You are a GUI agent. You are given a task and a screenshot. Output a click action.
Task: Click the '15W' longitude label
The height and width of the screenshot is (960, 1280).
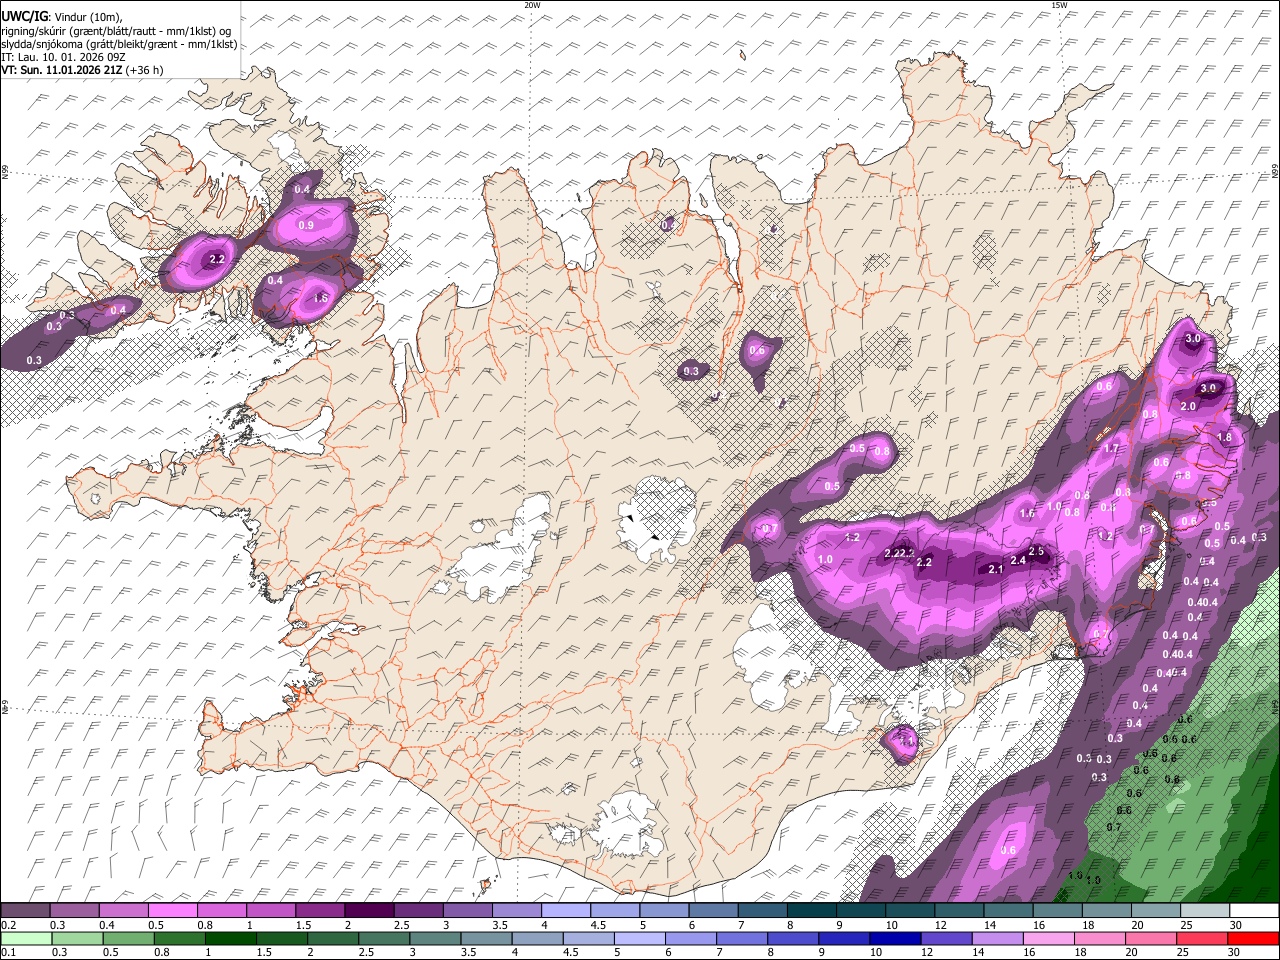click(1058, 5)
